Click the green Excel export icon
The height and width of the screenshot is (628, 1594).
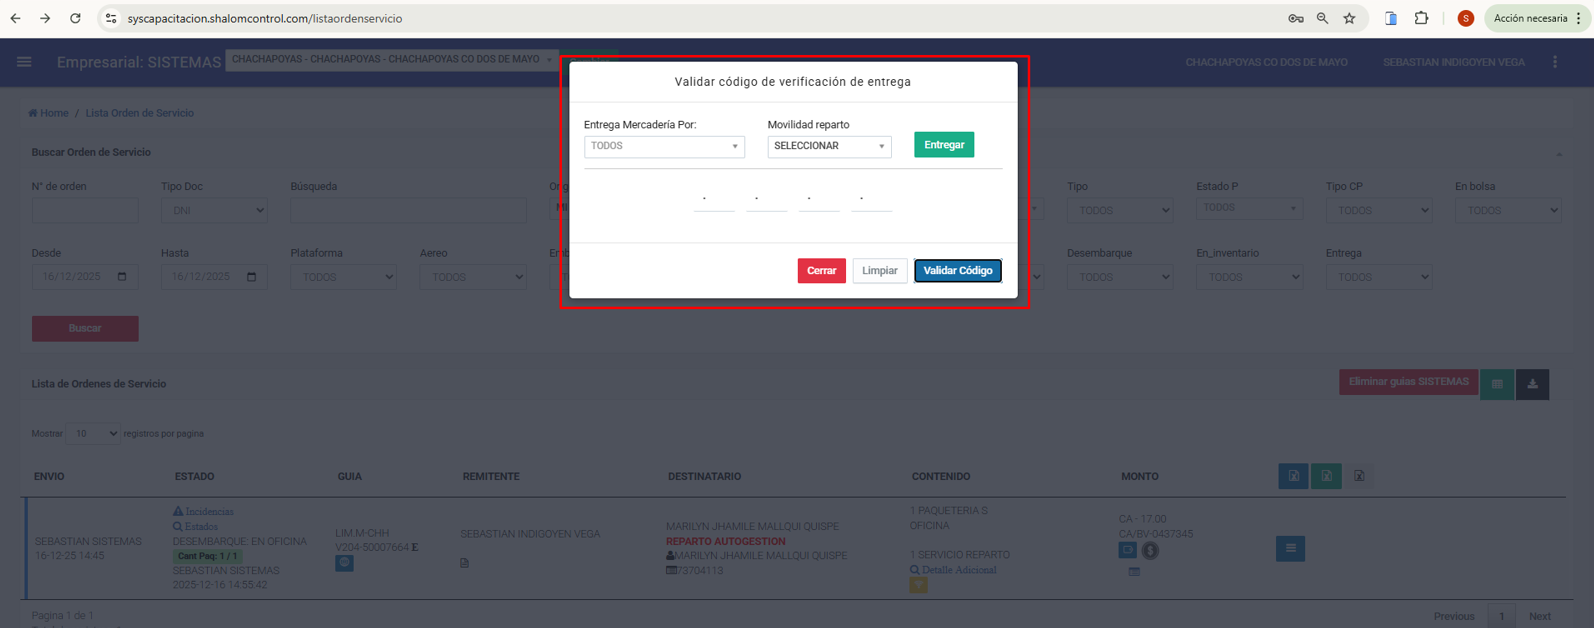pos(1326,476)
